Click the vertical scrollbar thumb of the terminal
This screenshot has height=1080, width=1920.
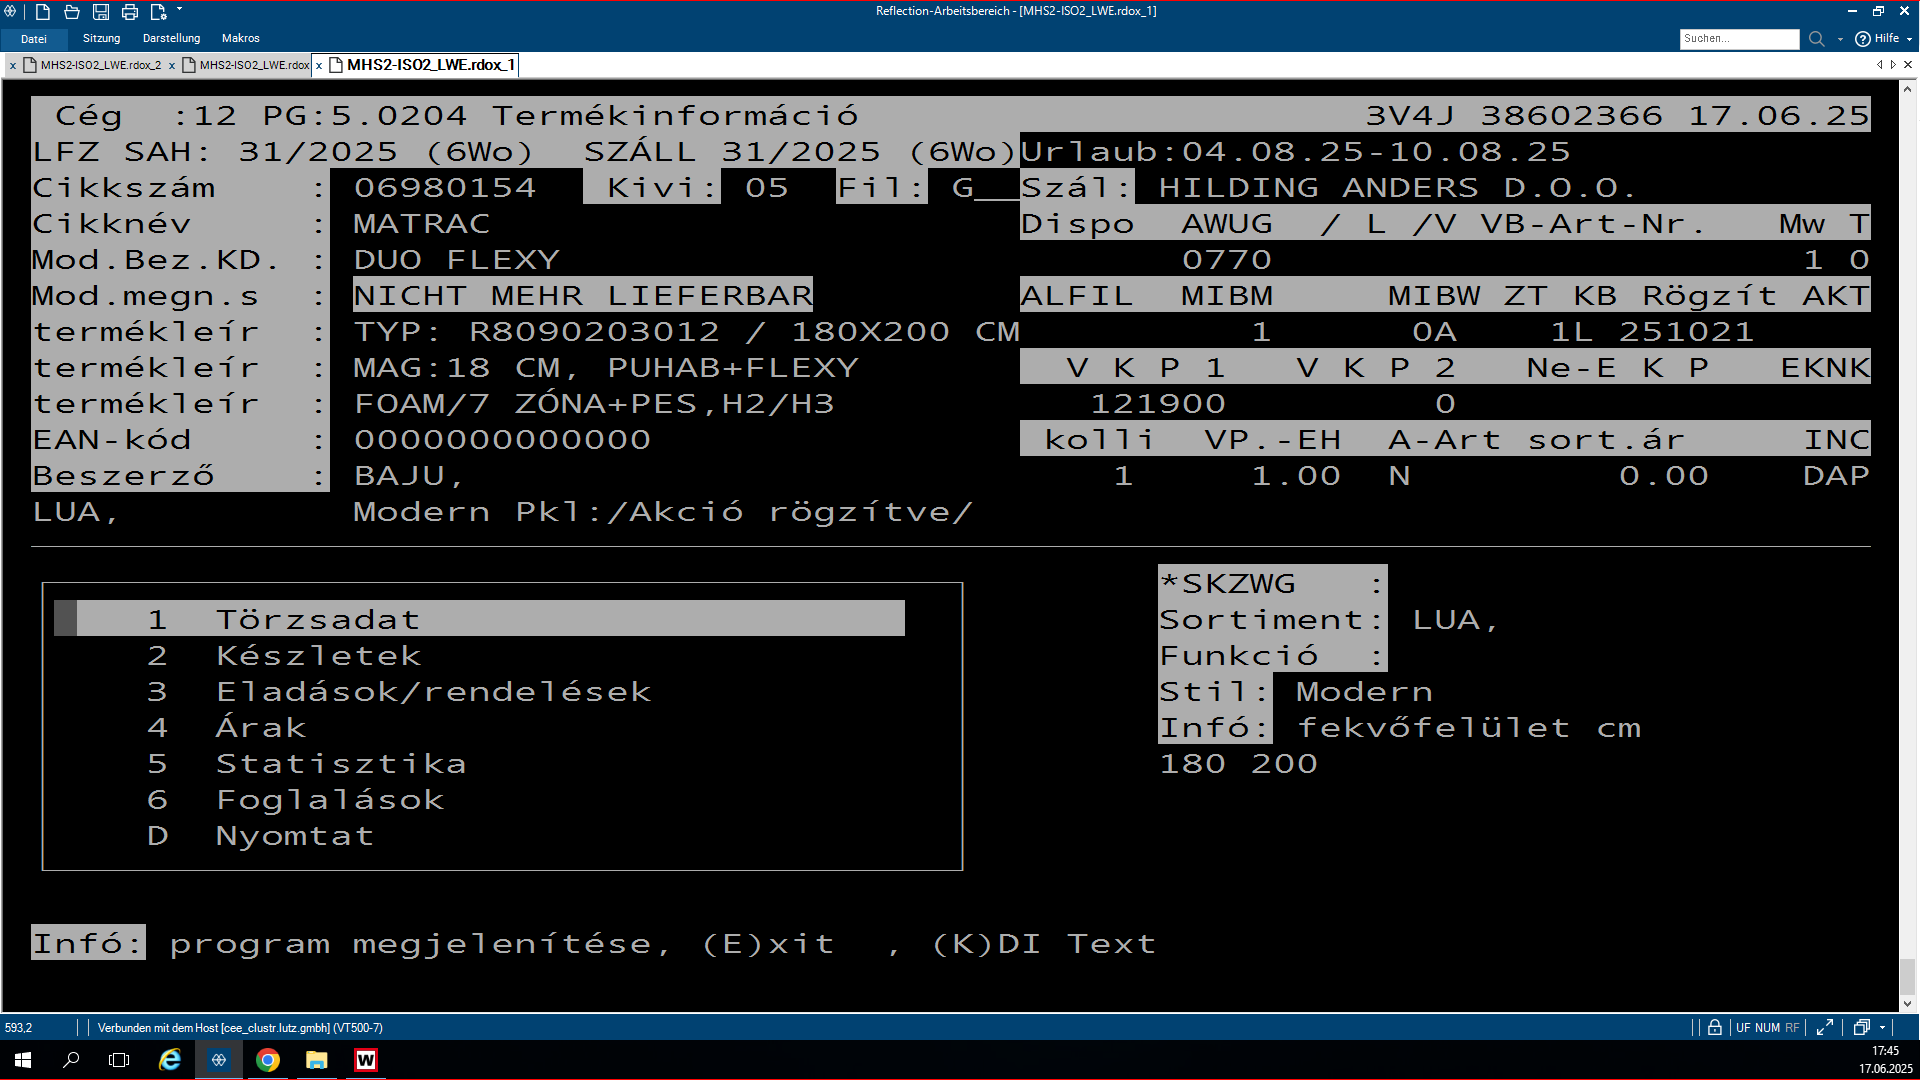1908,975
